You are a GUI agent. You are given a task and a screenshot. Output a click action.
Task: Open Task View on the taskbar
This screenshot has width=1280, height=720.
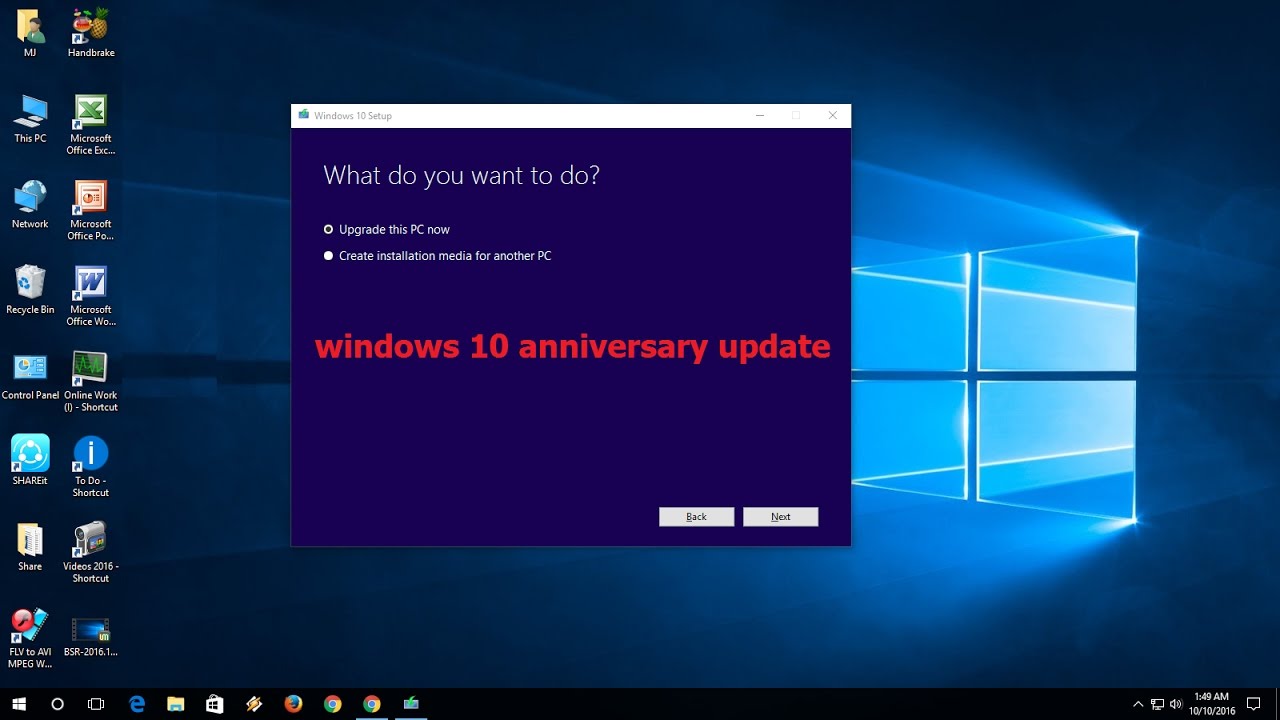pos(96,704)
